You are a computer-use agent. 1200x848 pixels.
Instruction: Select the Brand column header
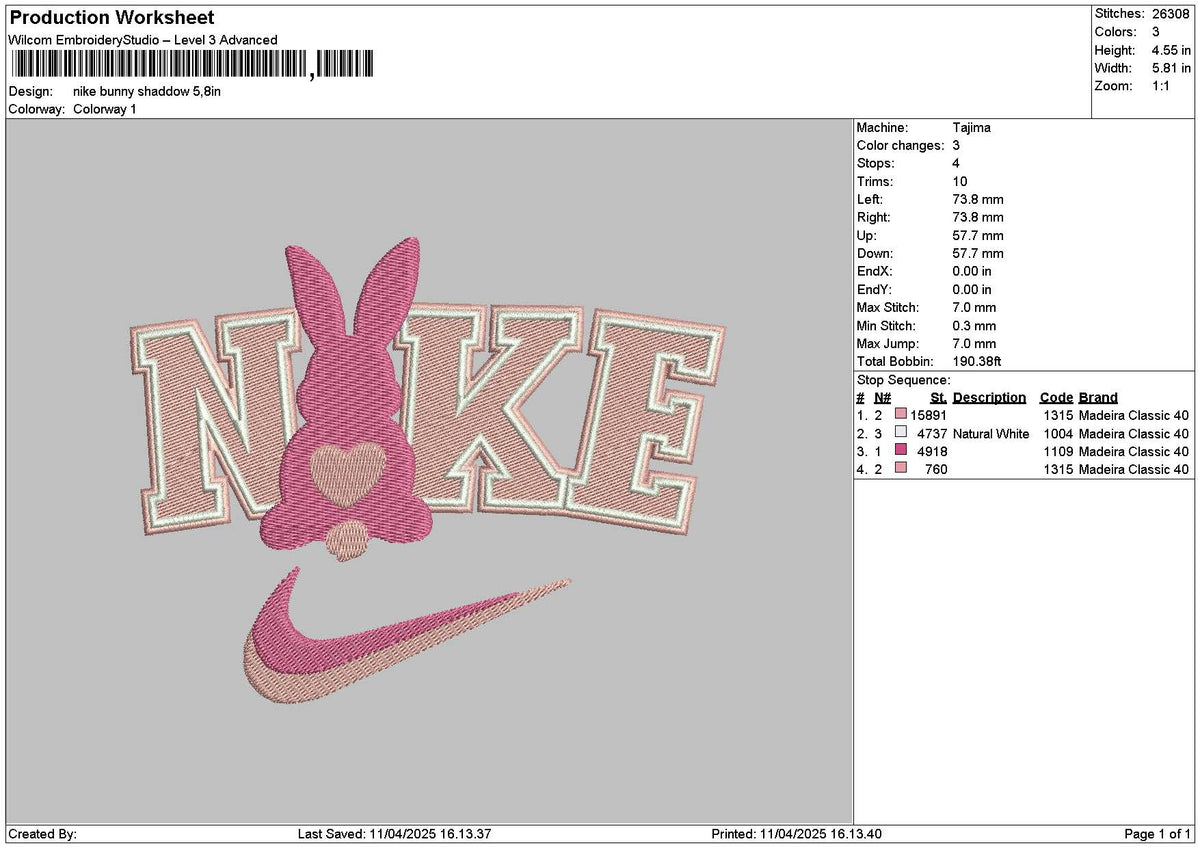click(x=1098, y=398)
